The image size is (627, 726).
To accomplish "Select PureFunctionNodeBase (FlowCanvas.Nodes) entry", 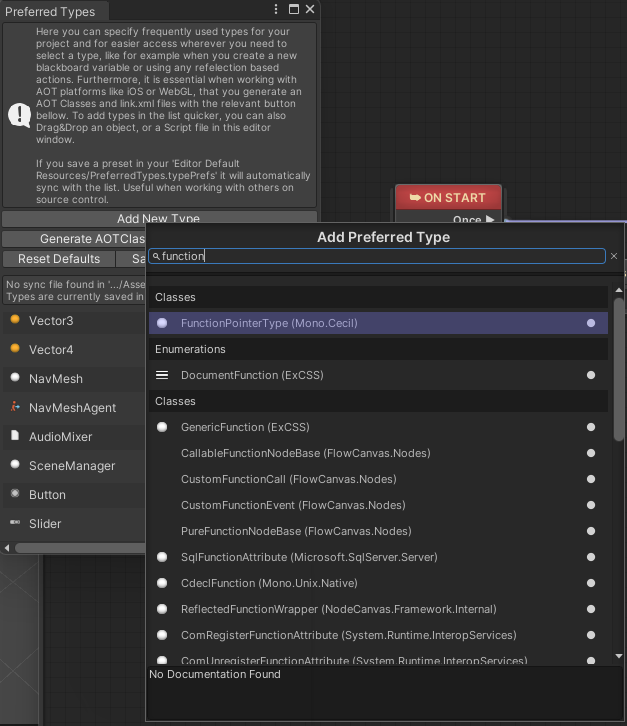I will click(378, 531).
